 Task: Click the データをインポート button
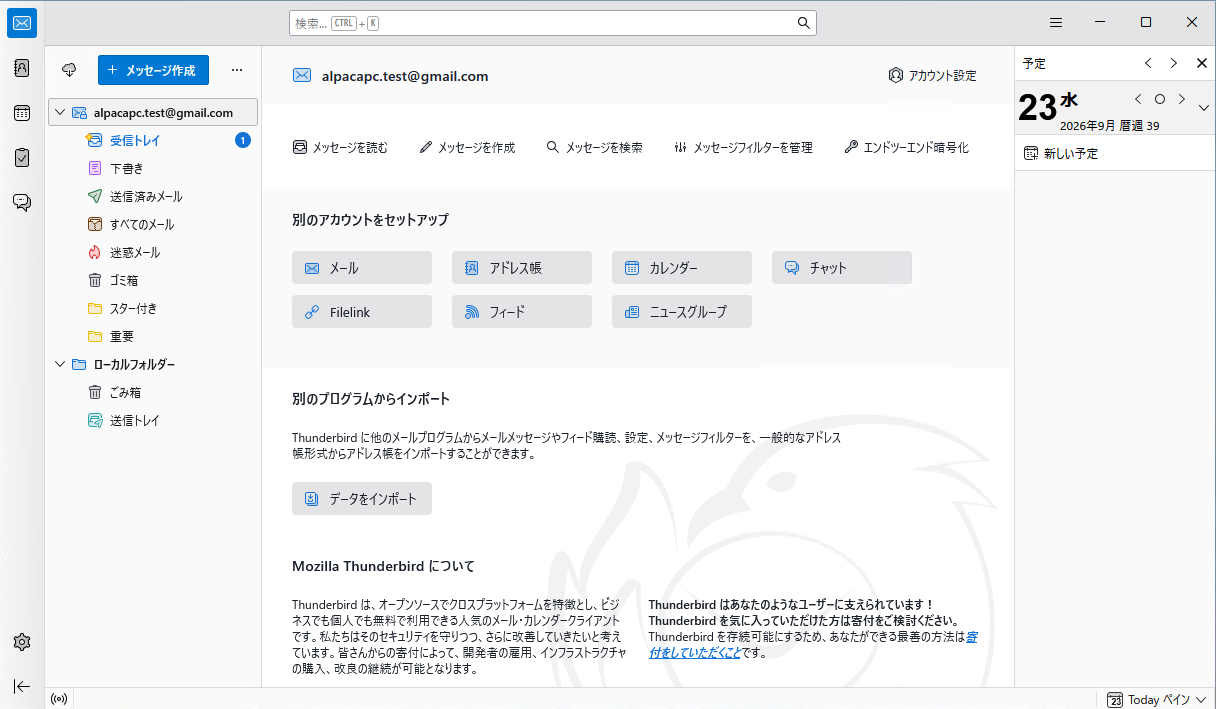pos(362,499)
